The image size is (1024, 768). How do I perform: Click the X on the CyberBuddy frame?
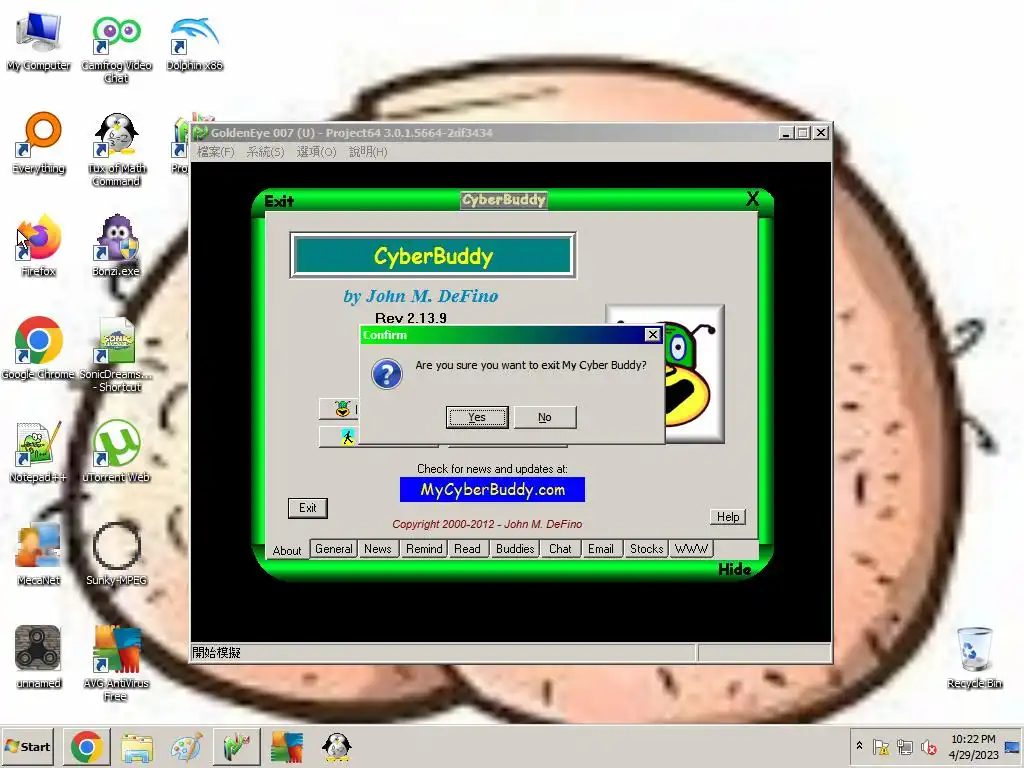(x=752, y=199)
